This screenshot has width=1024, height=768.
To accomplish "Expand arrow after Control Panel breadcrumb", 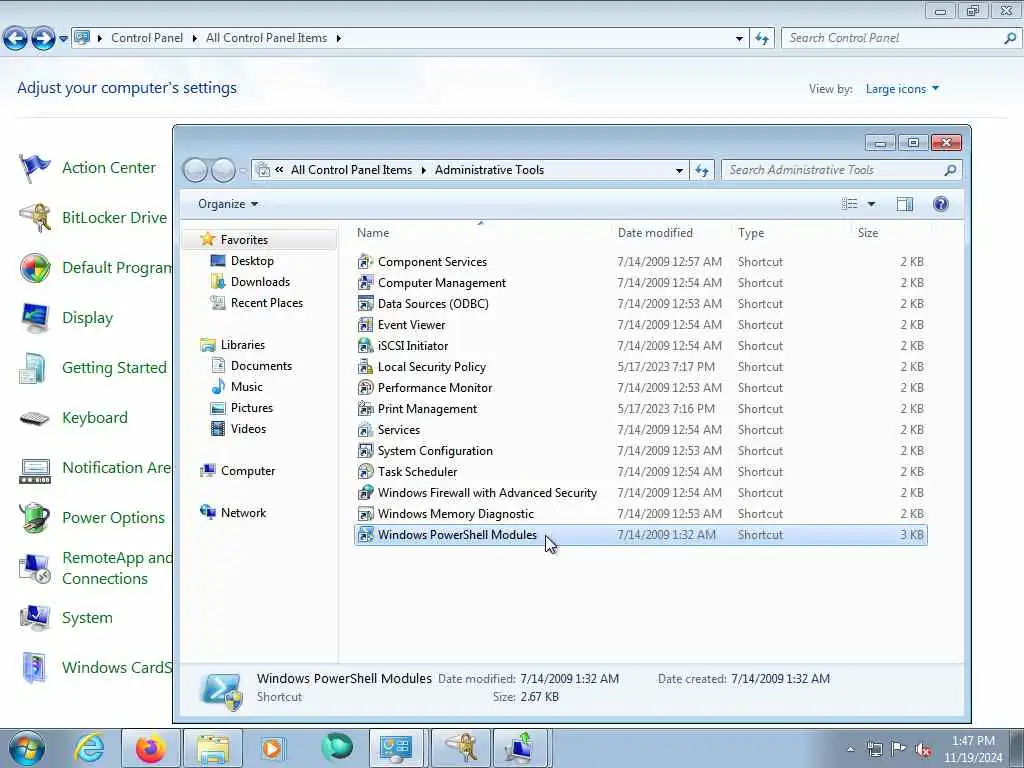I will point(195,39).
